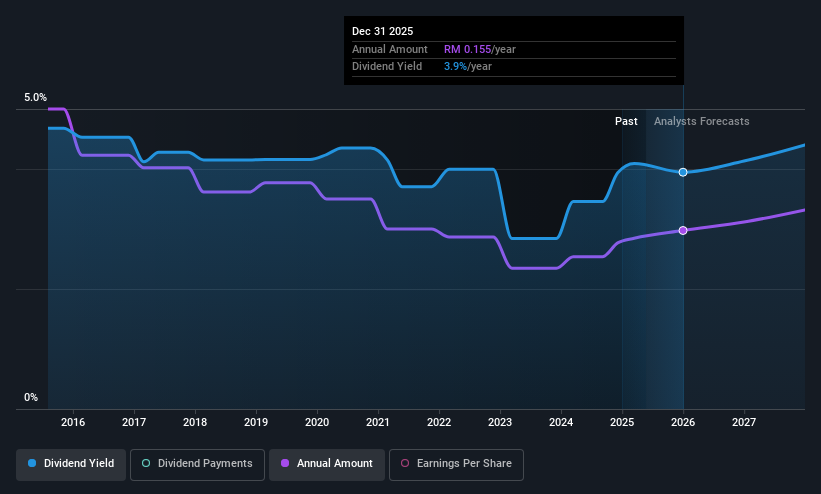Click the 0% y-axis label
This screenshot has width=821, height=494.
click(x=31, y=398)
